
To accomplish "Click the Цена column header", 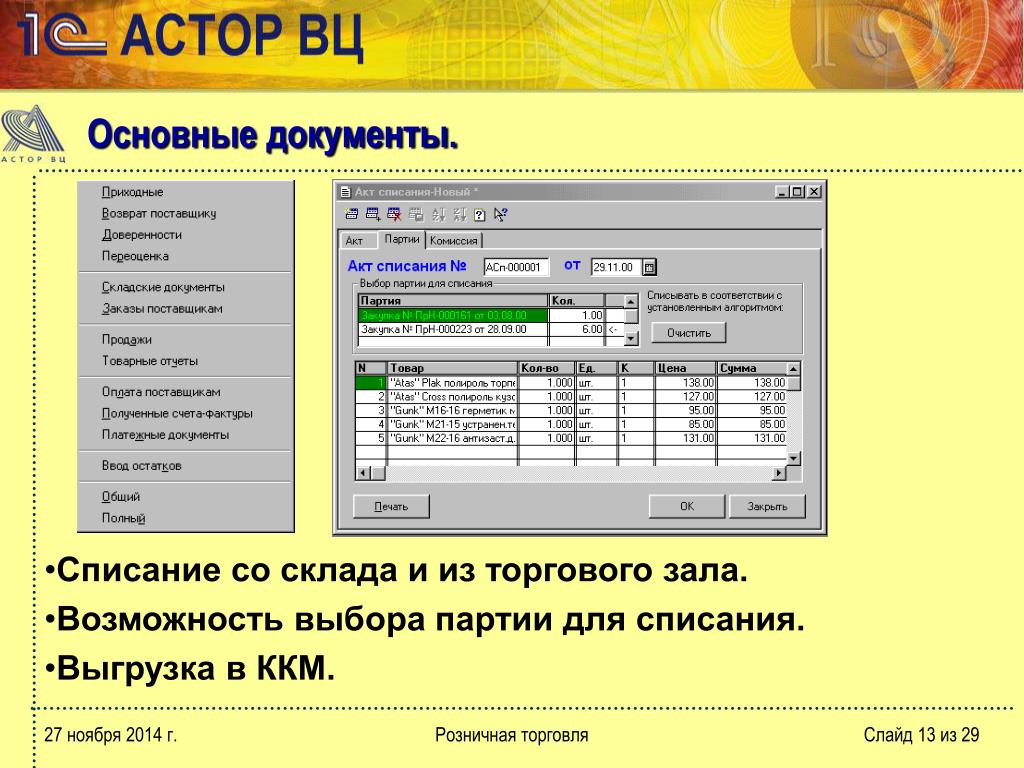I will [685, 368].
